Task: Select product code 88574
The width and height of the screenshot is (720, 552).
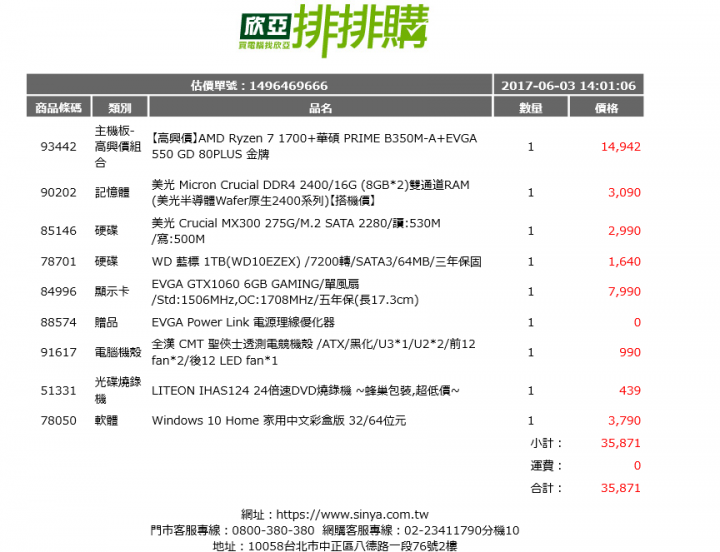Action: point(58,322)
